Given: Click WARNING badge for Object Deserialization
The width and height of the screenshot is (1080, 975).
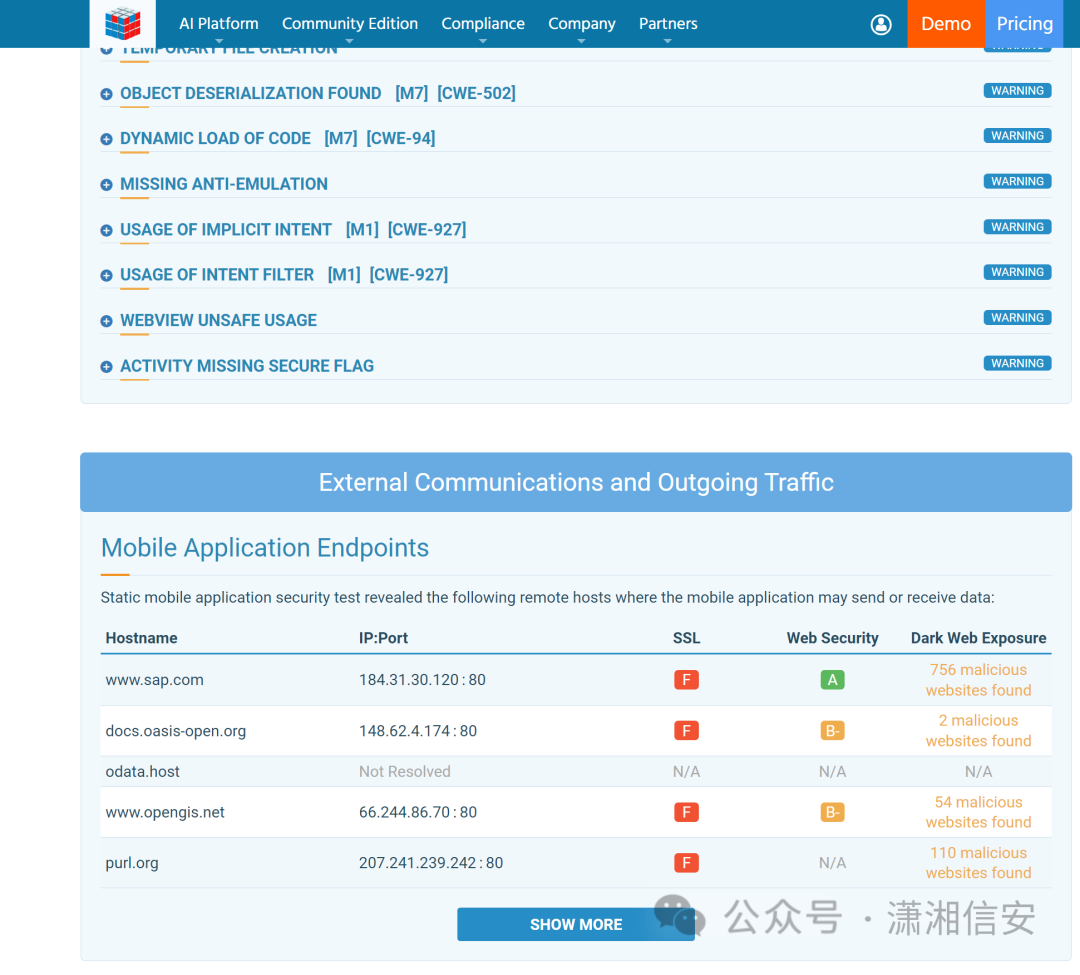Looking at the screenshot, I should [1017, 90].
